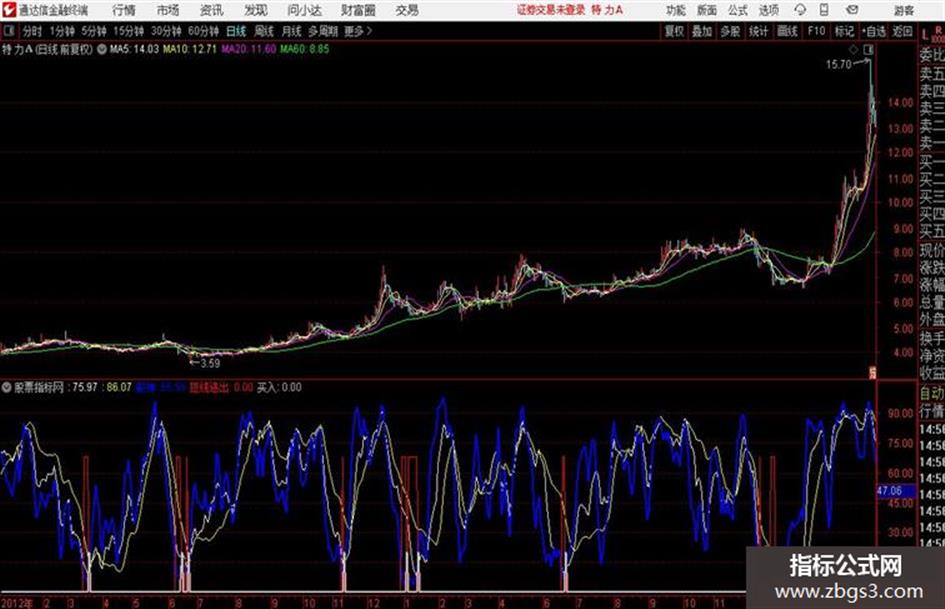Click the 返回 back button
This screenshot has height=609, width=945.
(x=902, y=31)
